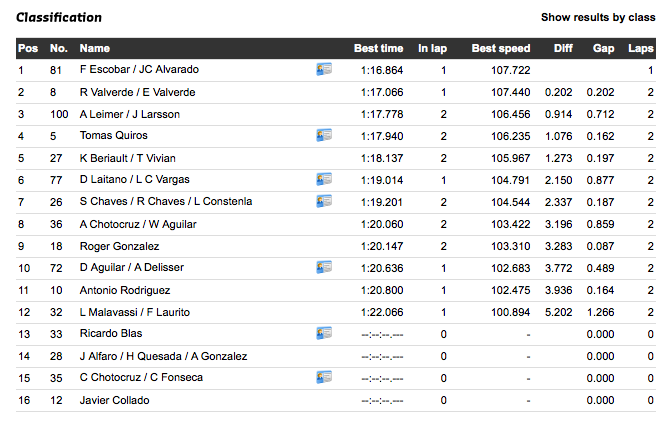Click profile card icon next to D Aguilar / A Delisser

(x=324, y=268)
